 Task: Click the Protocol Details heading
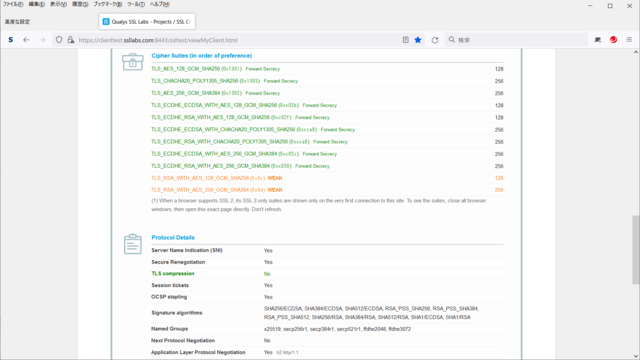coord(173,238)
